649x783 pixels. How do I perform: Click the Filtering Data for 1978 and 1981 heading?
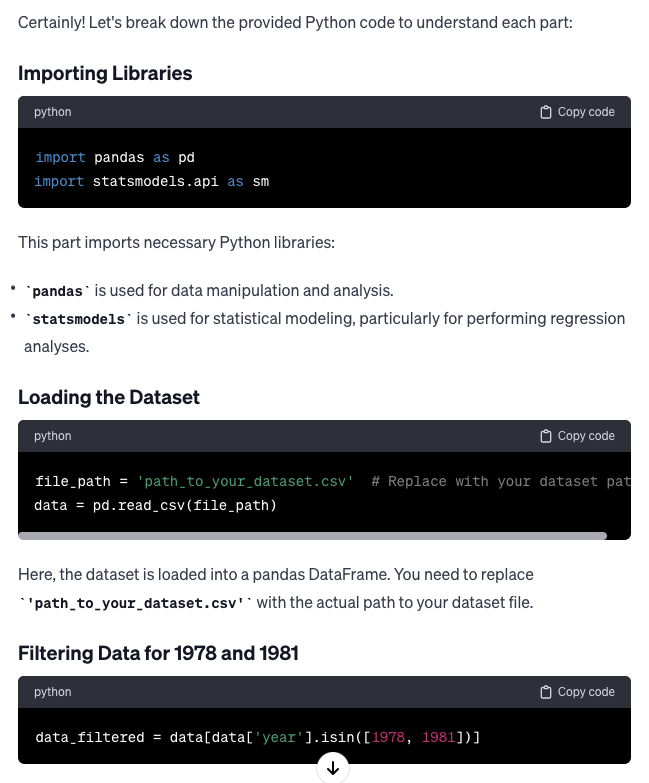click(x=158, y=653)
